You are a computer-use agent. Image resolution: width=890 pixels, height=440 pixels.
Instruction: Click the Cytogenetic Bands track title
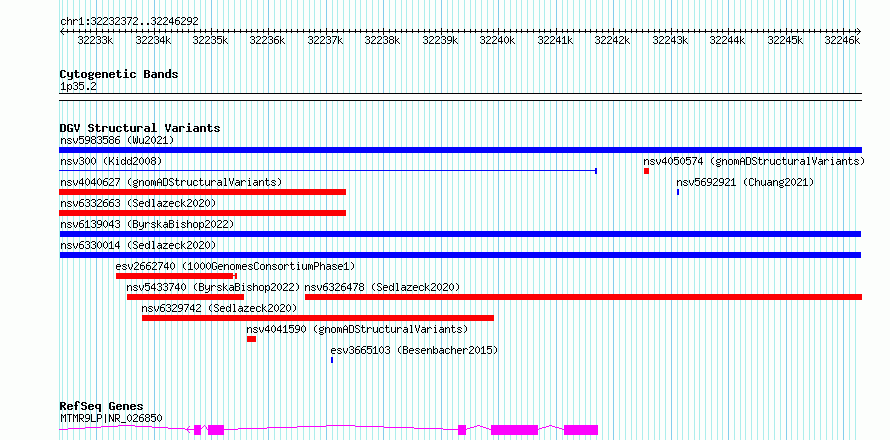(119, 74)
